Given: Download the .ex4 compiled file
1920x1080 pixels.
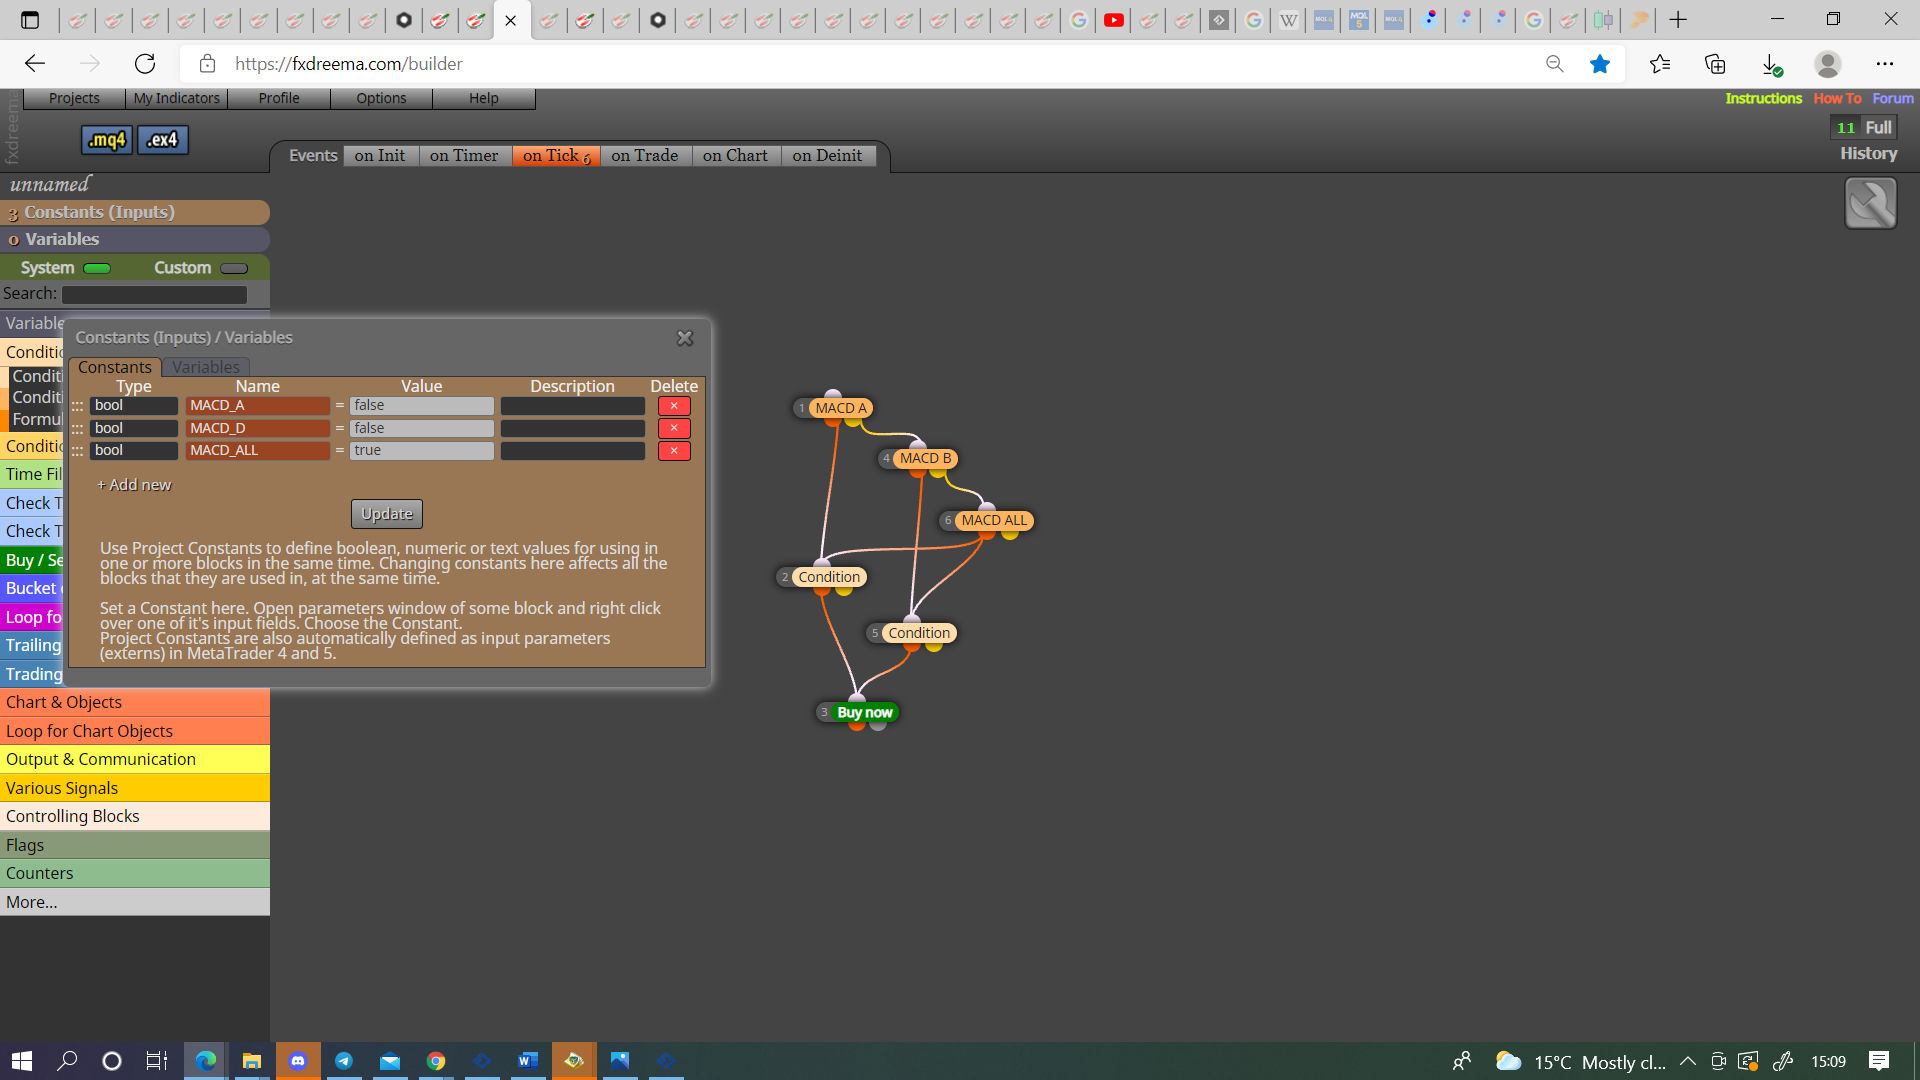Looking at the screenshot, I should pos(163,140).
